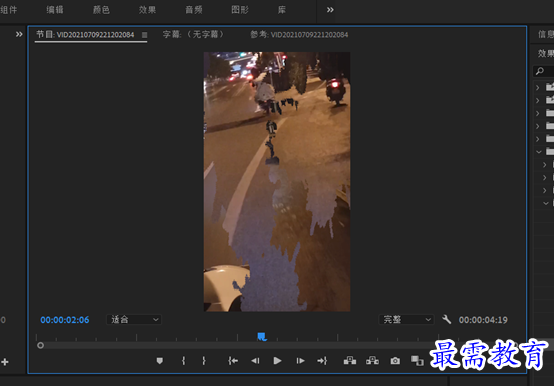Open the 完整 playback resolution dropdown
Screen dimensions: 554x386
[406, 320]
